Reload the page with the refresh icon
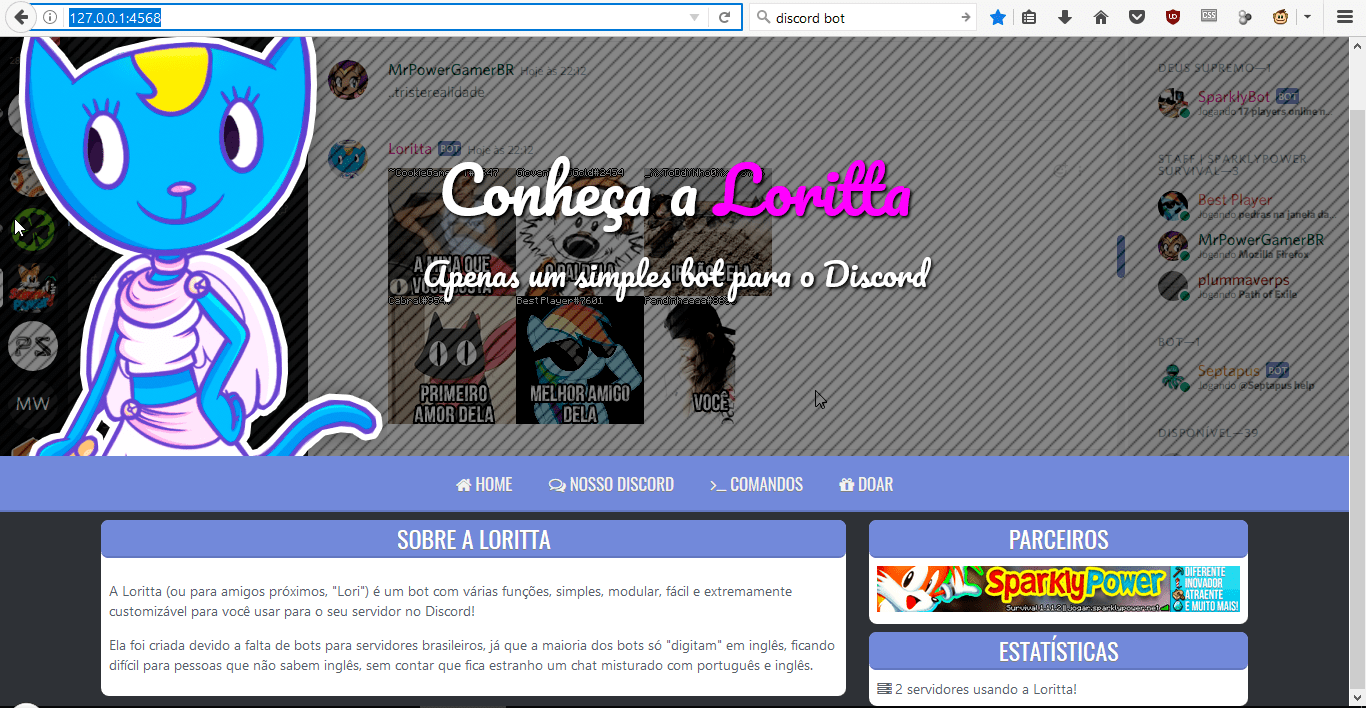1366x708 pixels. 724,18
